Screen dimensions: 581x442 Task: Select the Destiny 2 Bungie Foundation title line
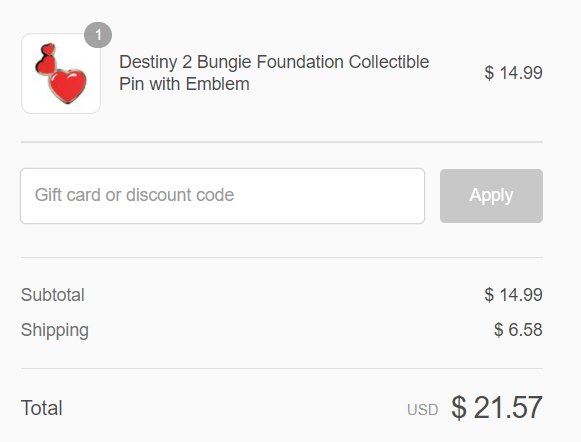tap(274, 62)
